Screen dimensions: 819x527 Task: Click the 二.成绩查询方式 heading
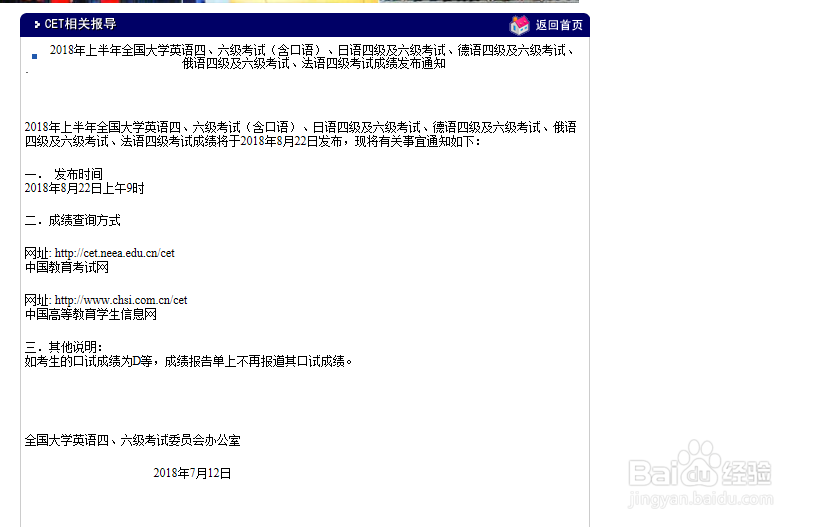coord(73,220)
